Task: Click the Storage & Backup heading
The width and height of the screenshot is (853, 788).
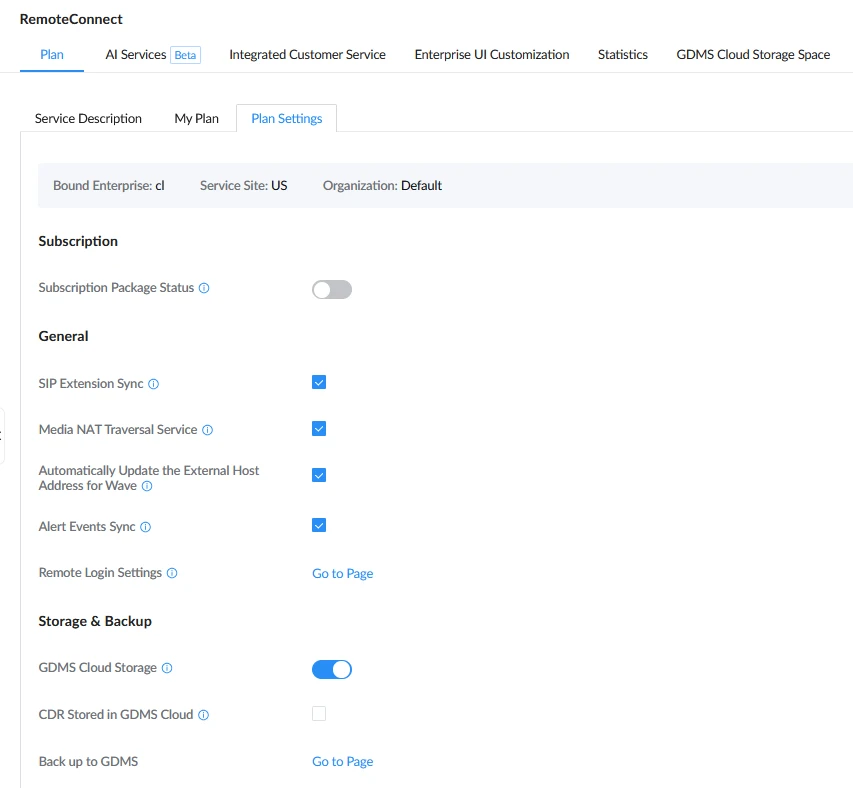Action: [95, 621]
